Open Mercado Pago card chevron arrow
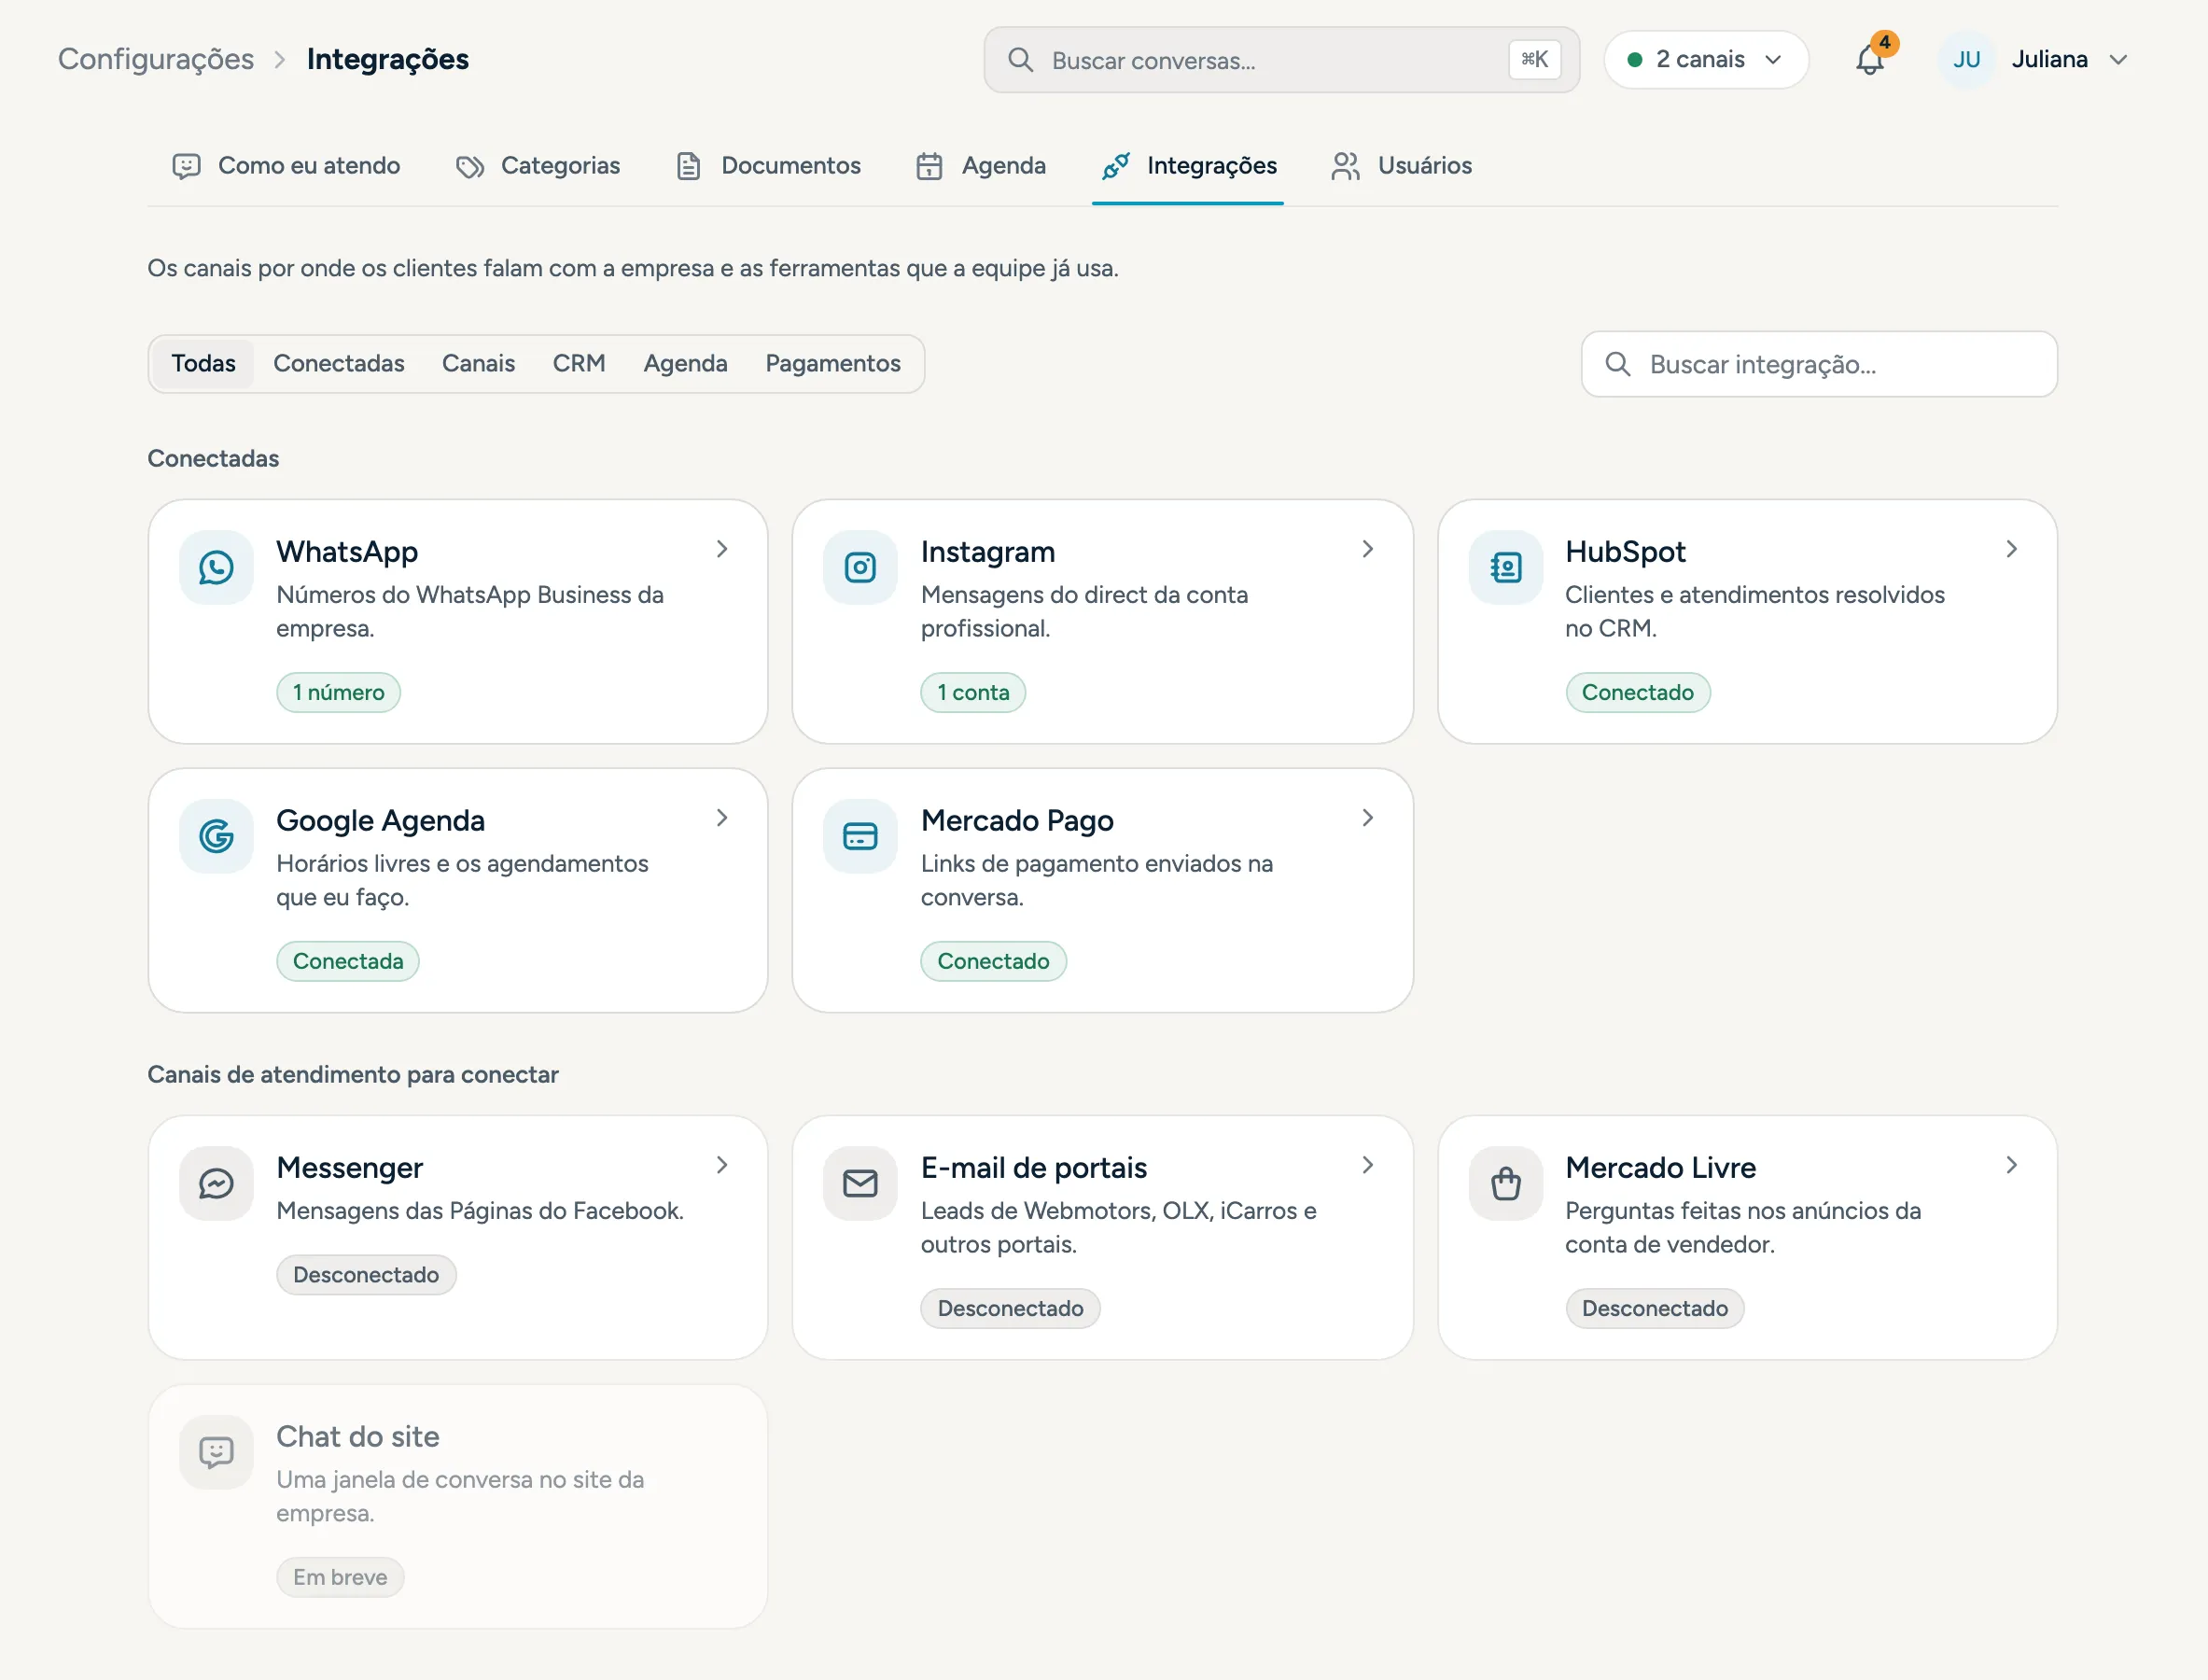The height and width of the screenshot is (1680, 2208). 1367,818
